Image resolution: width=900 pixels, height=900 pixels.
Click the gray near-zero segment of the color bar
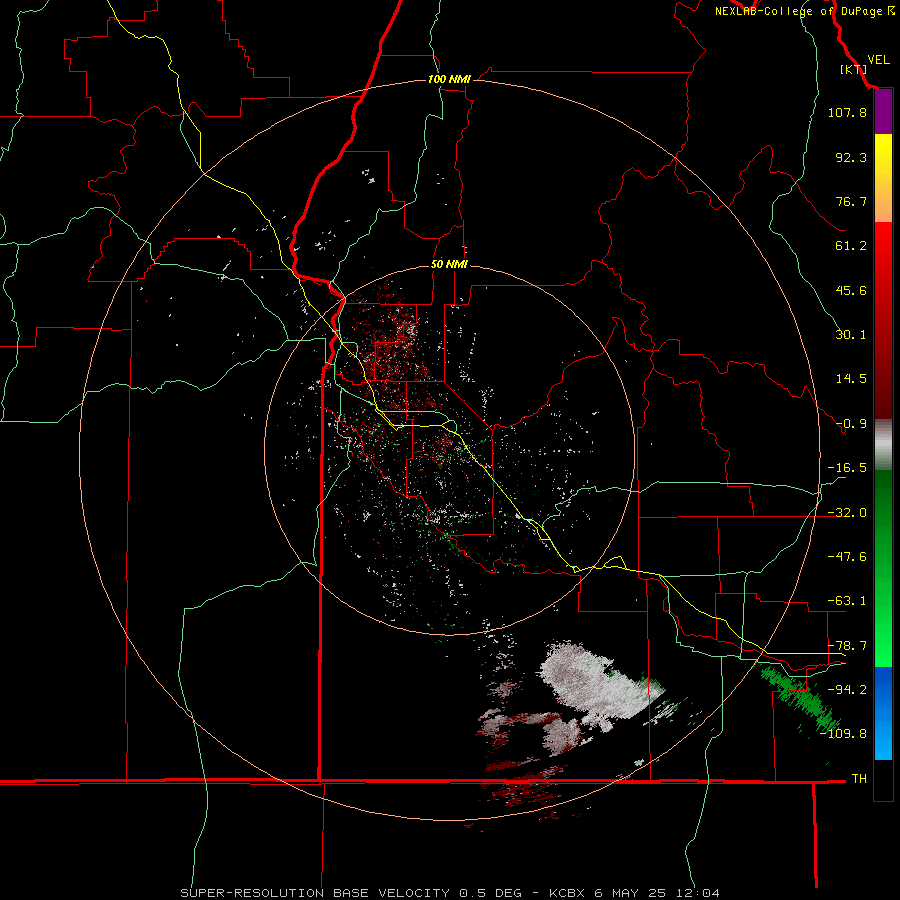click(x=883, y=445)
